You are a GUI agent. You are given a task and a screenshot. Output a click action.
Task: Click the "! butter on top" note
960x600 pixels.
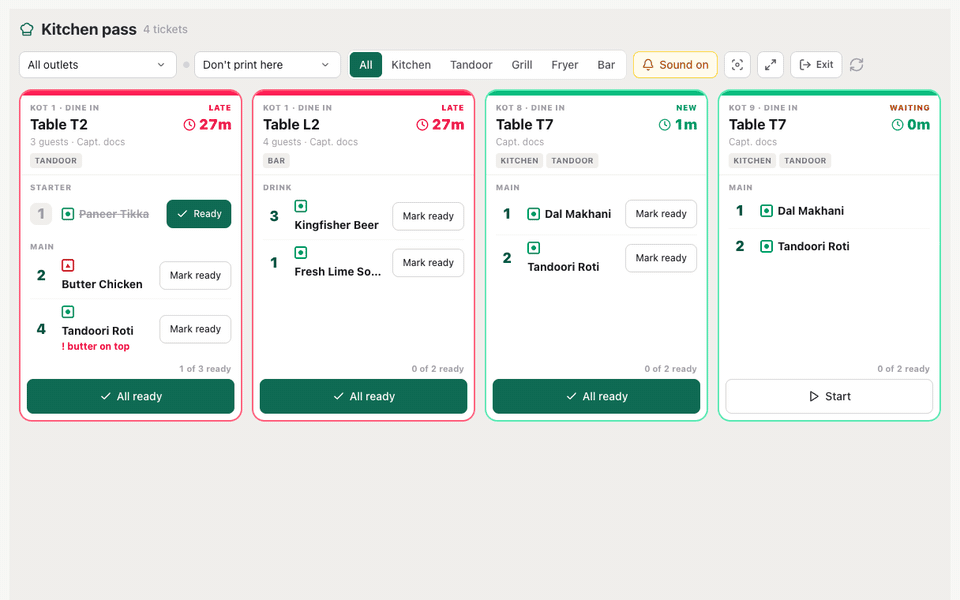96,347
